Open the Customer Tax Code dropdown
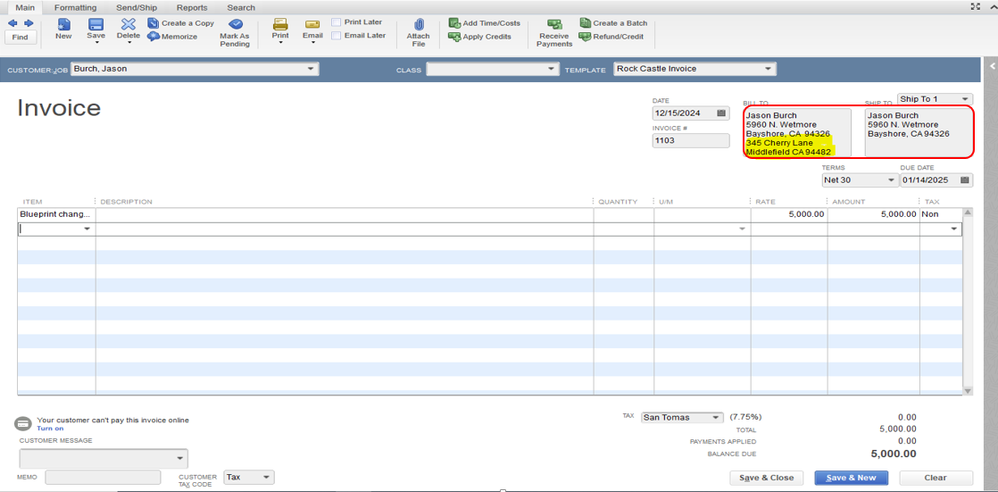The height and width of the screenshot is (492, 998). 267,477
